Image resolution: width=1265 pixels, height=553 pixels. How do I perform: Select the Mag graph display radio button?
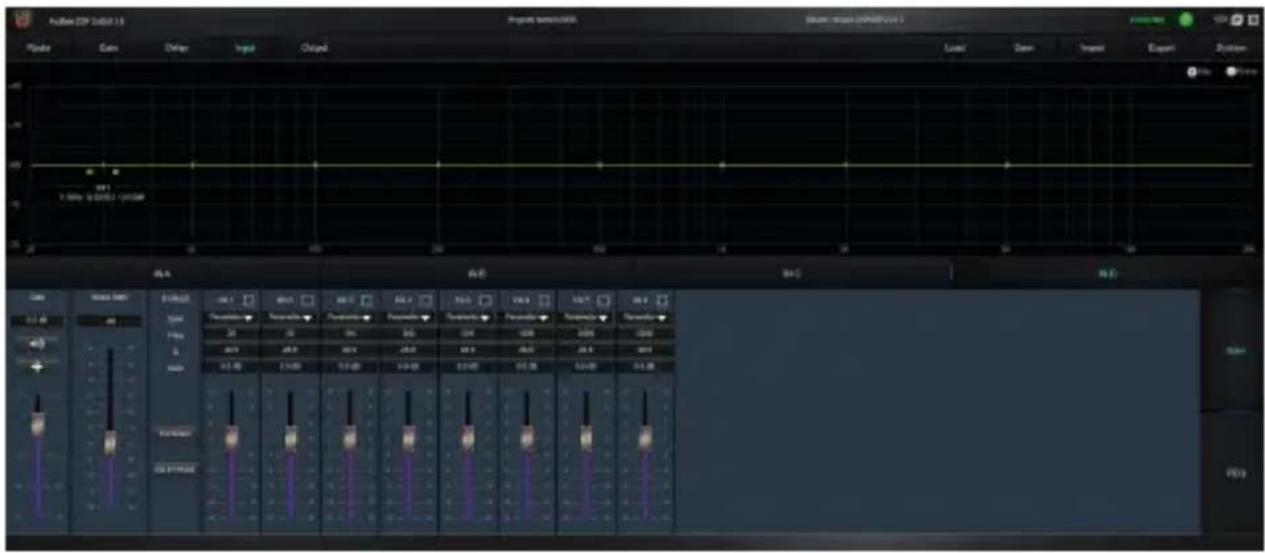1192,72
